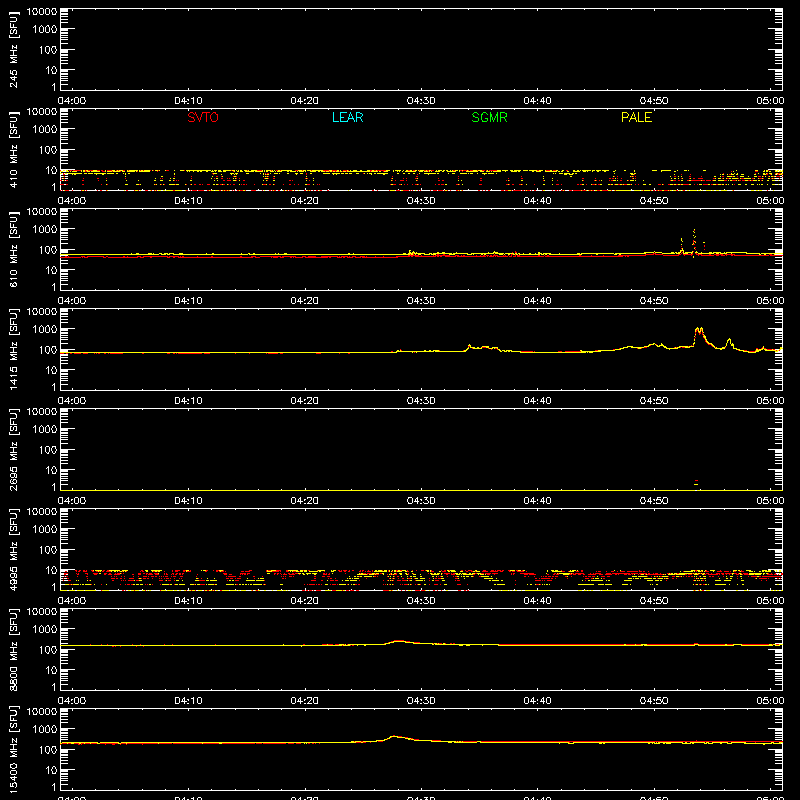Click the 100 tick label of 410 MHz panel
Screen dimensions: 800x800
[x=47, y=150]
